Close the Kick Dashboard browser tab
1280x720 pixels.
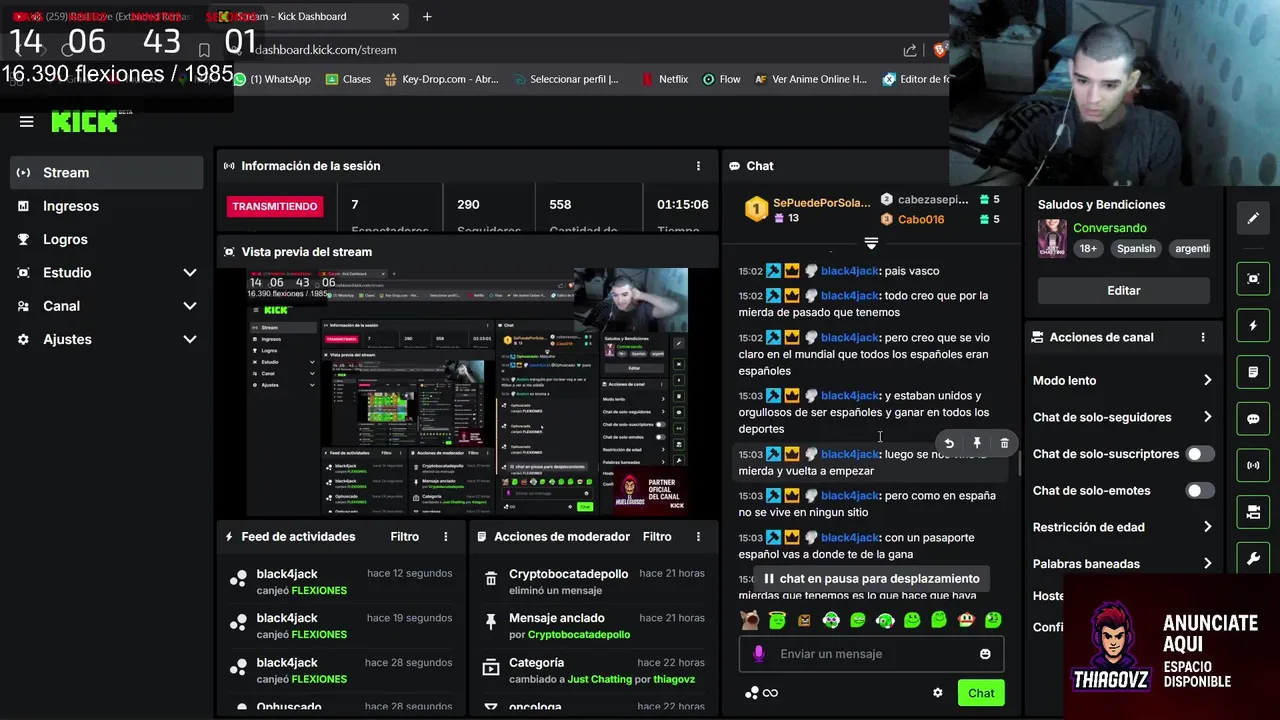tap(396, 16)
